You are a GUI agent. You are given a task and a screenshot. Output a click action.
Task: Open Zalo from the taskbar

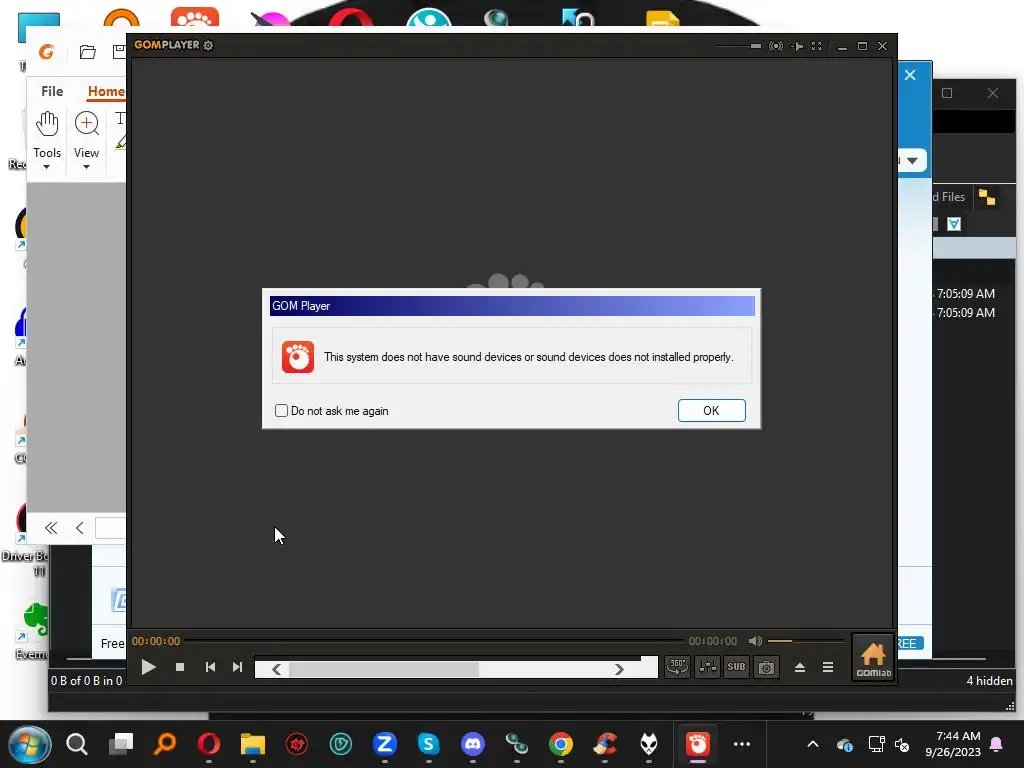tap(385, 744)
